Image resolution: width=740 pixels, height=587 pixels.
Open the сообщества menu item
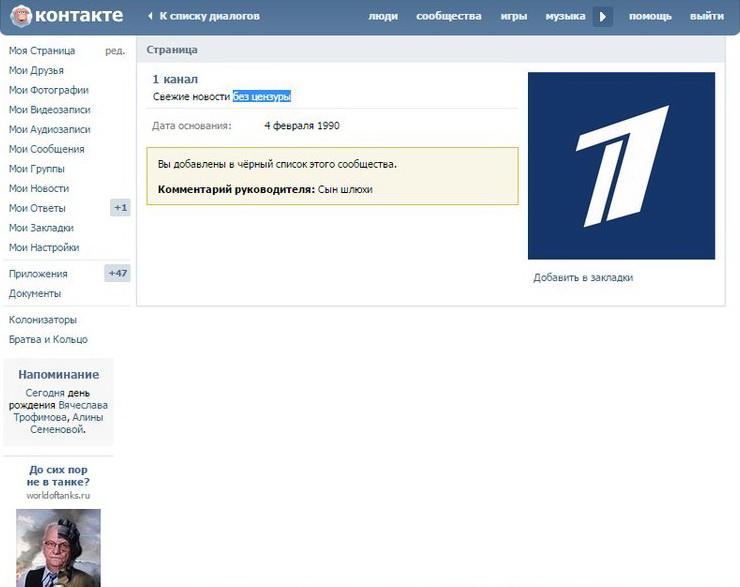(x=448, y=16)
